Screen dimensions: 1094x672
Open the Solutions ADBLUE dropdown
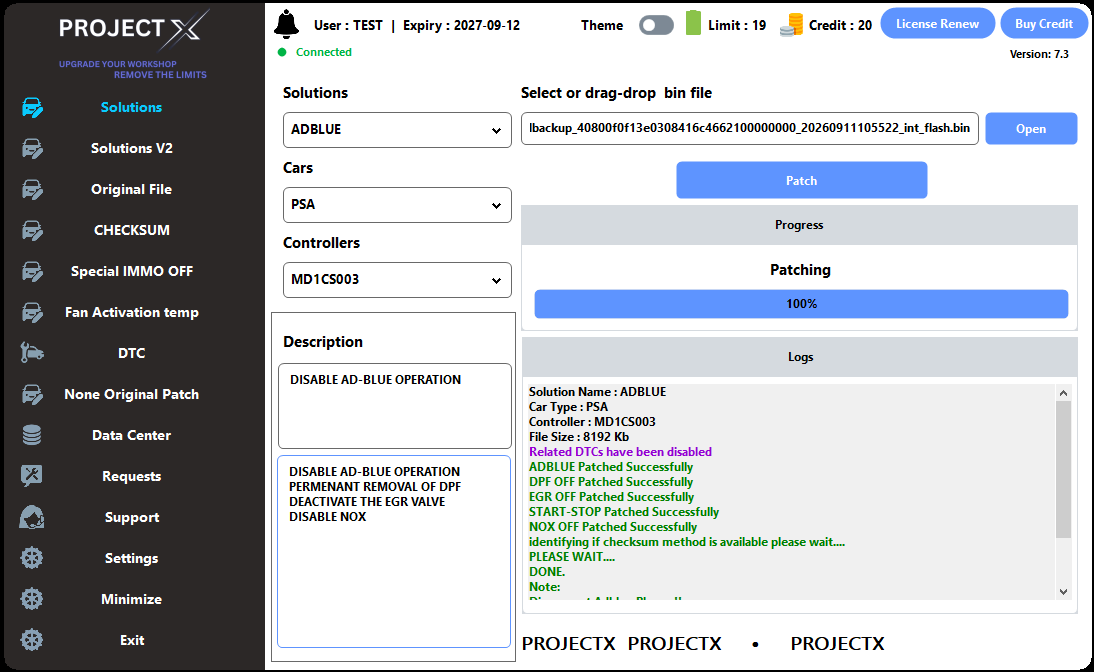click(397, 130)
